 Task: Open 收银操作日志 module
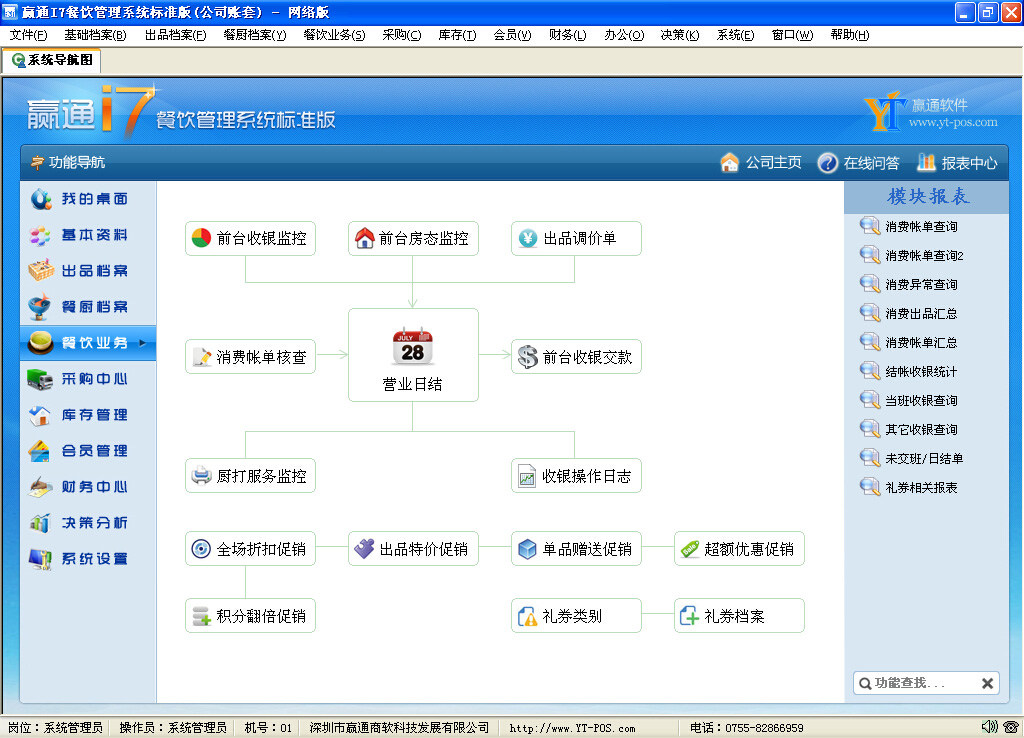(576, 475)
